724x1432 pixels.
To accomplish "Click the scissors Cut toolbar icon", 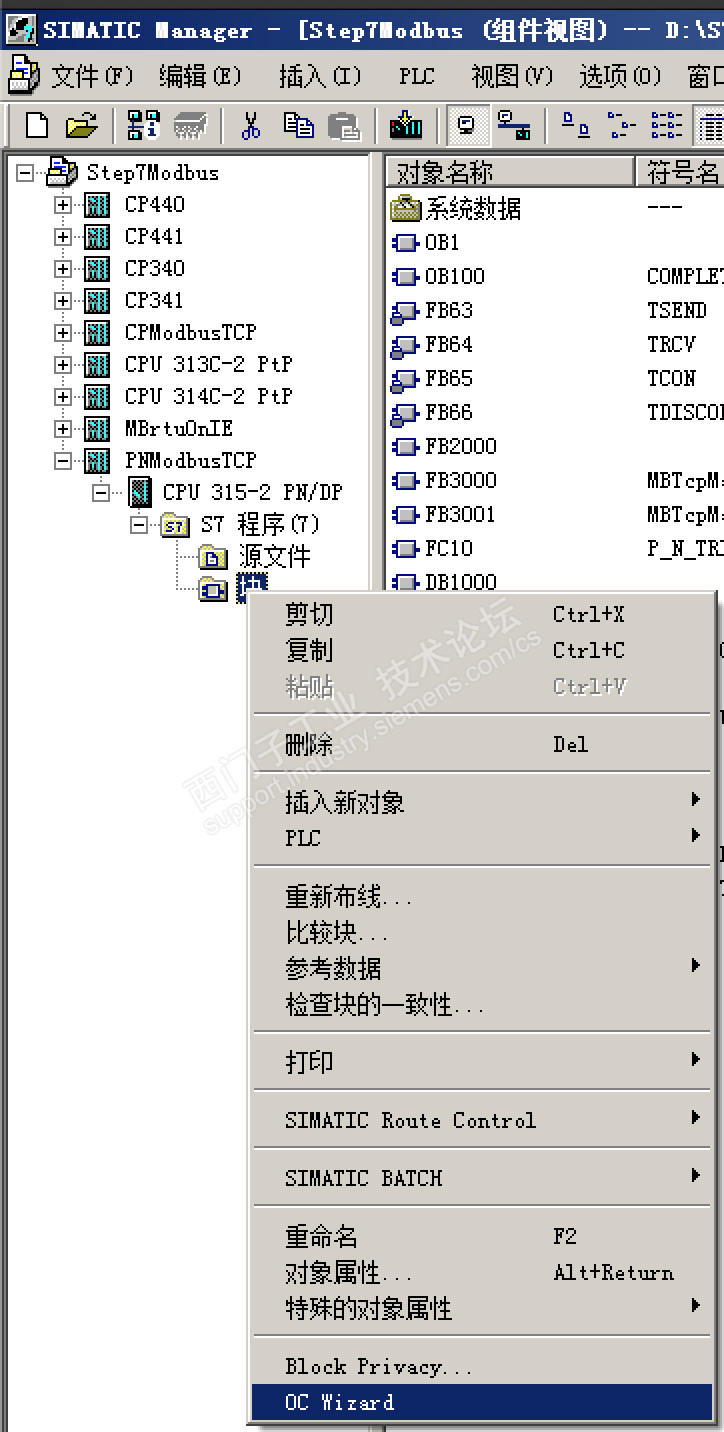I will [x=251, y=126].
